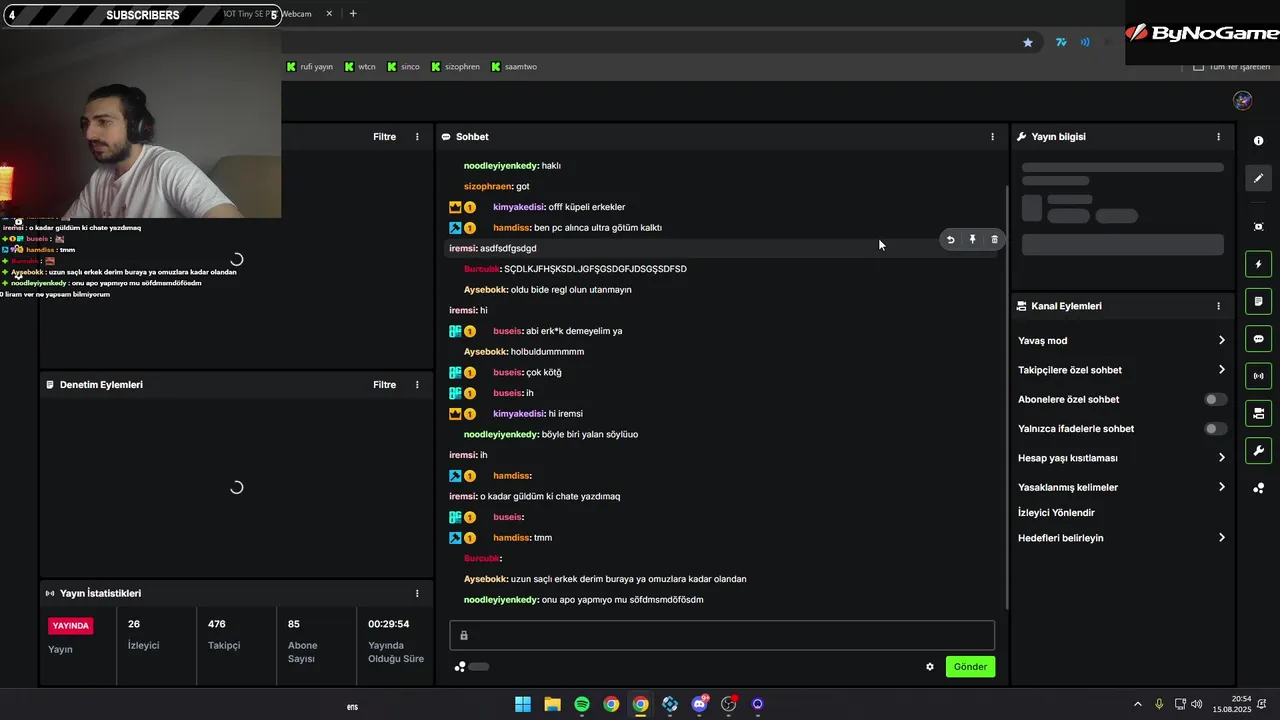Open Denetim Eylemleri three-dot menu
The image size is (1280, 720).
click(x=417, y=385)
